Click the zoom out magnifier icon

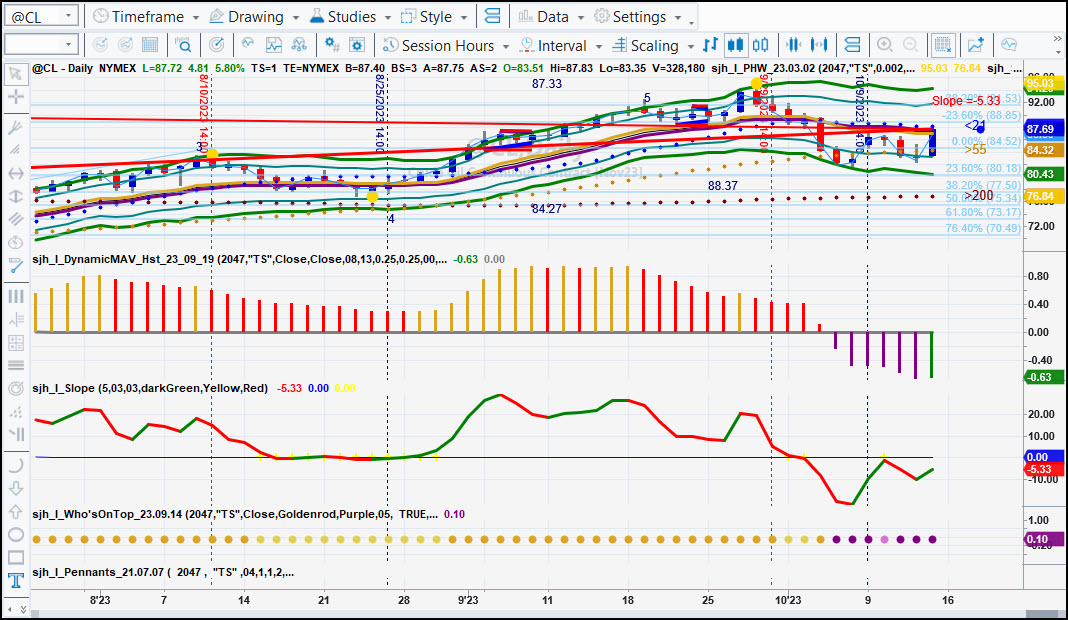[910, 45]
